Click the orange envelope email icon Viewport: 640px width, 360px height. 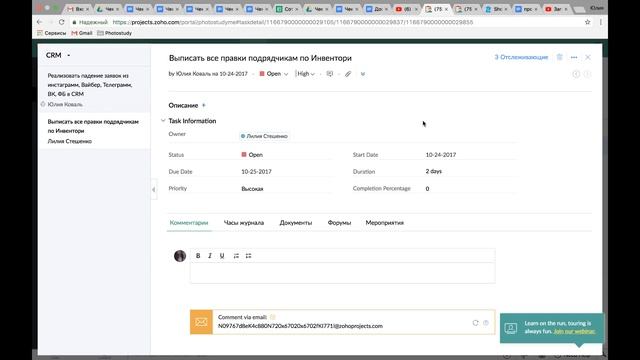[201, 322]
